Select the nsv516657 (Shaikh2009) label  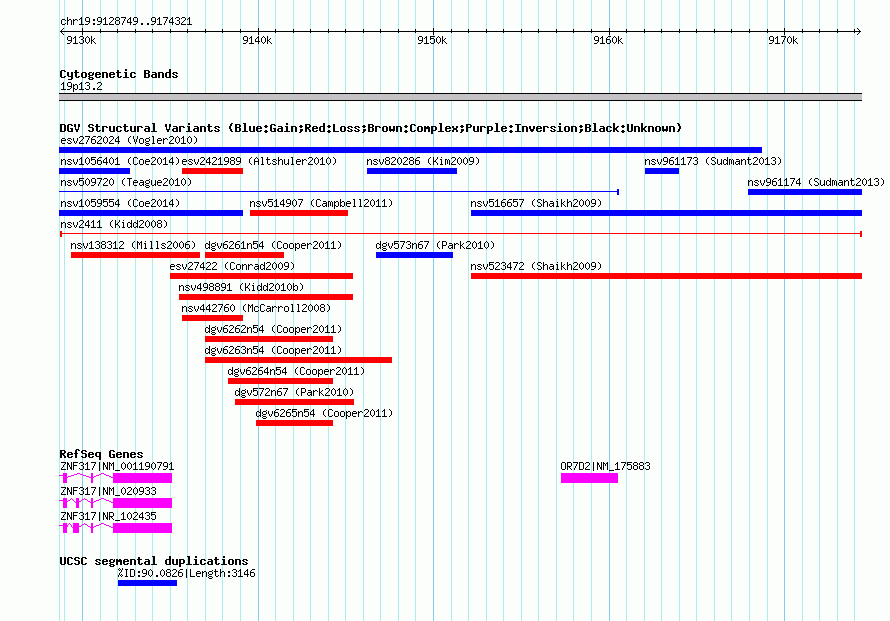pos(536,203)
